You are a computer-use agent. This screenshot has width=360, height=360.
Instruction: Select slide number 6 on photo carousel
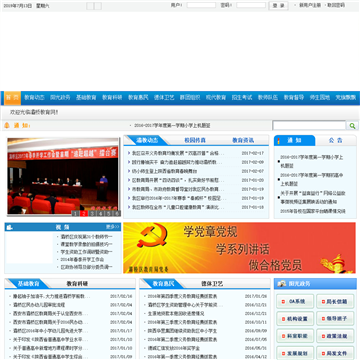(x=117, y=213)
